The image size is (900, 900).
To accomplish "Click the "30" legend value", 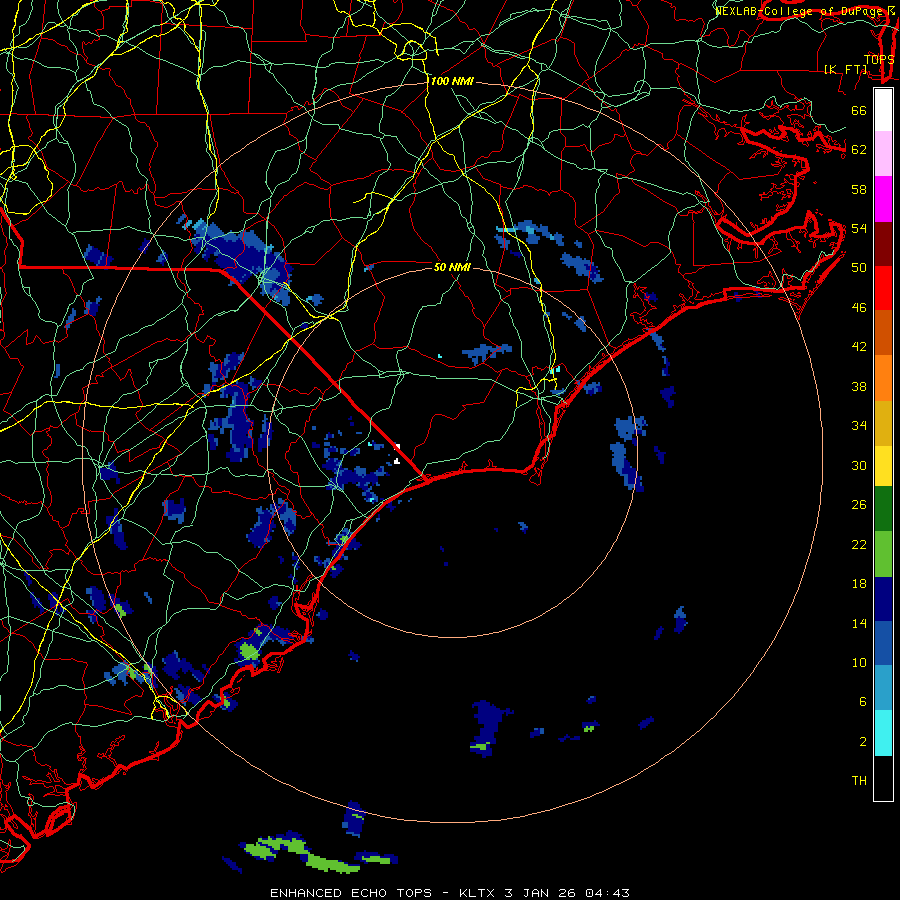I will [x=859, y=465].
